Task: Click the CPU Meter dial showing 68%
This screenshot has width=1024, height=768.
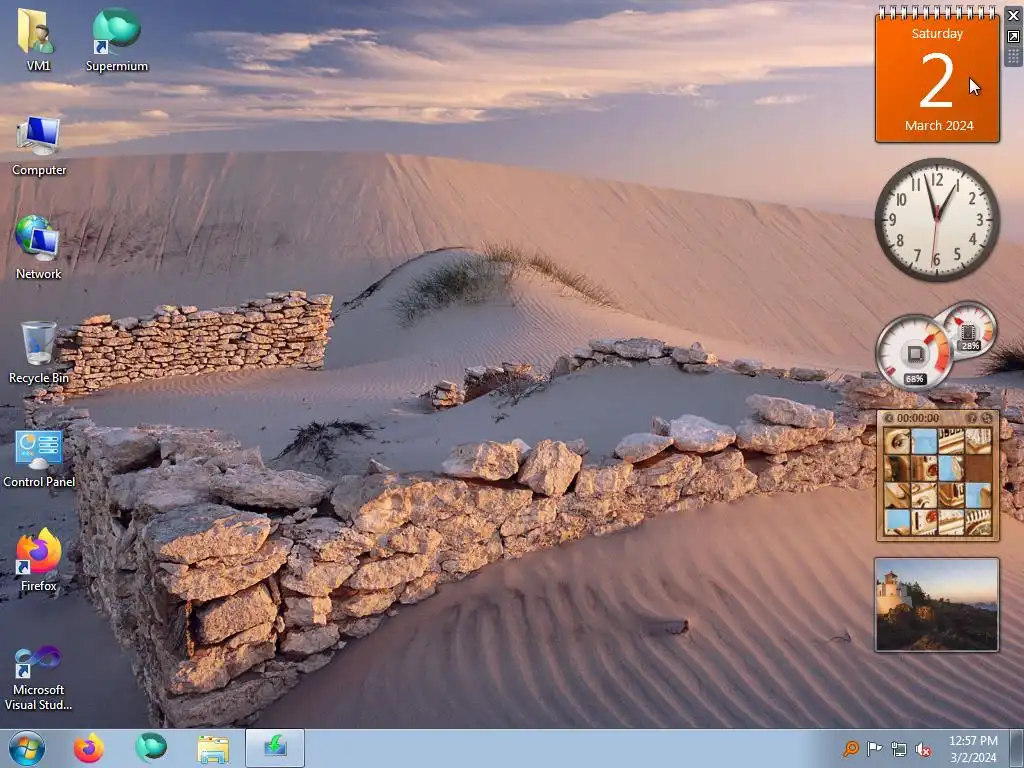Action: (914, 353)
